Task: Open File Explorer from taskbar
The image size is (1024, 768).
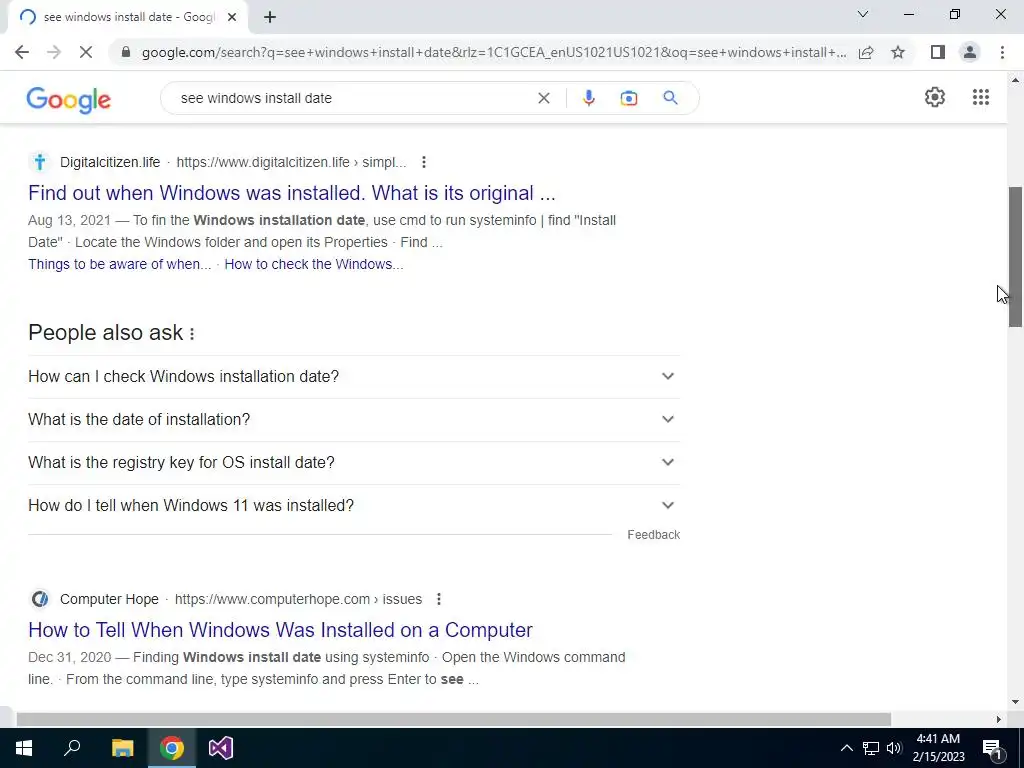Action: pos(122,748)
